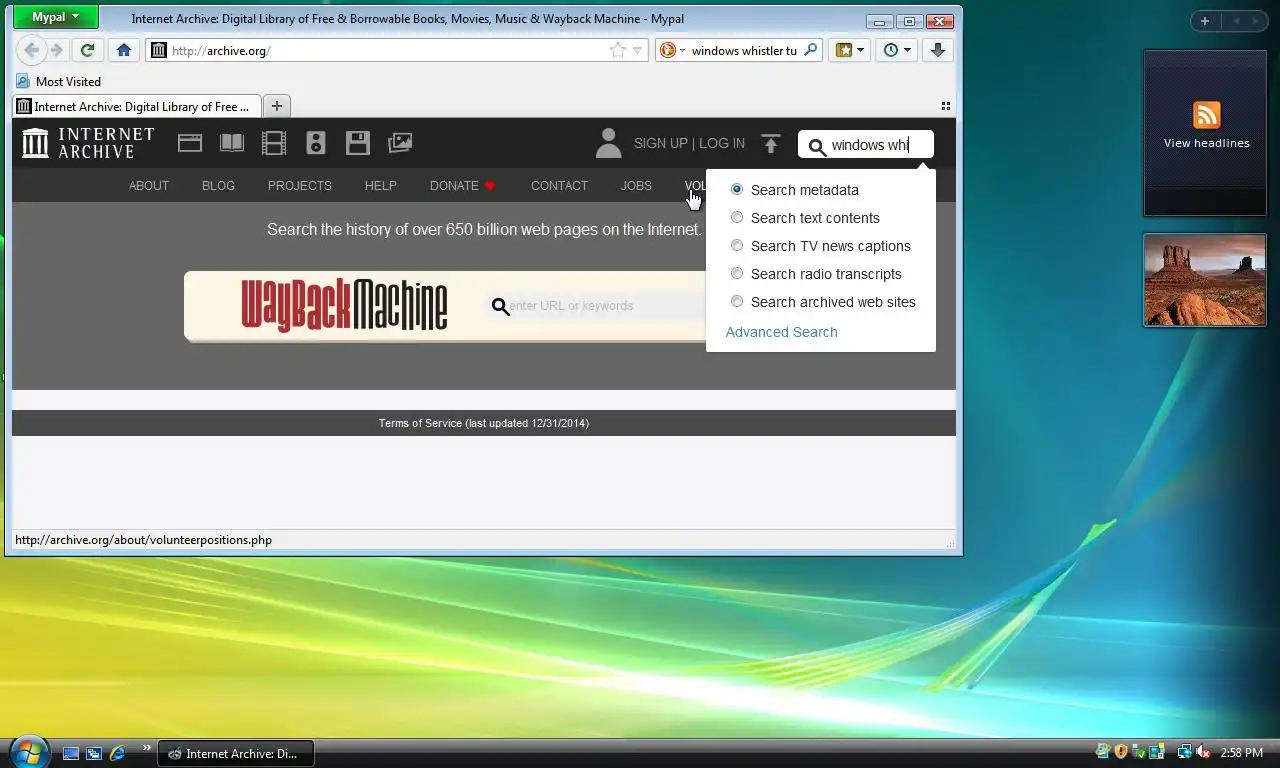This screenshot has height=768, width=1280.
Task: Click the sidebar add gadget plus
Action: [x=1205, y=21]
